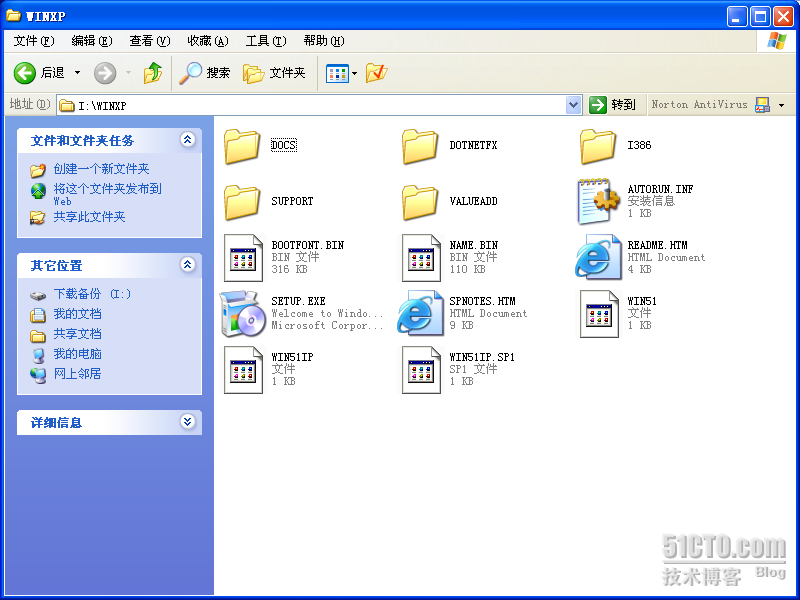Open the Views dropdown arrow
This screenshot has width=800, height=600.
click(355, 73)
